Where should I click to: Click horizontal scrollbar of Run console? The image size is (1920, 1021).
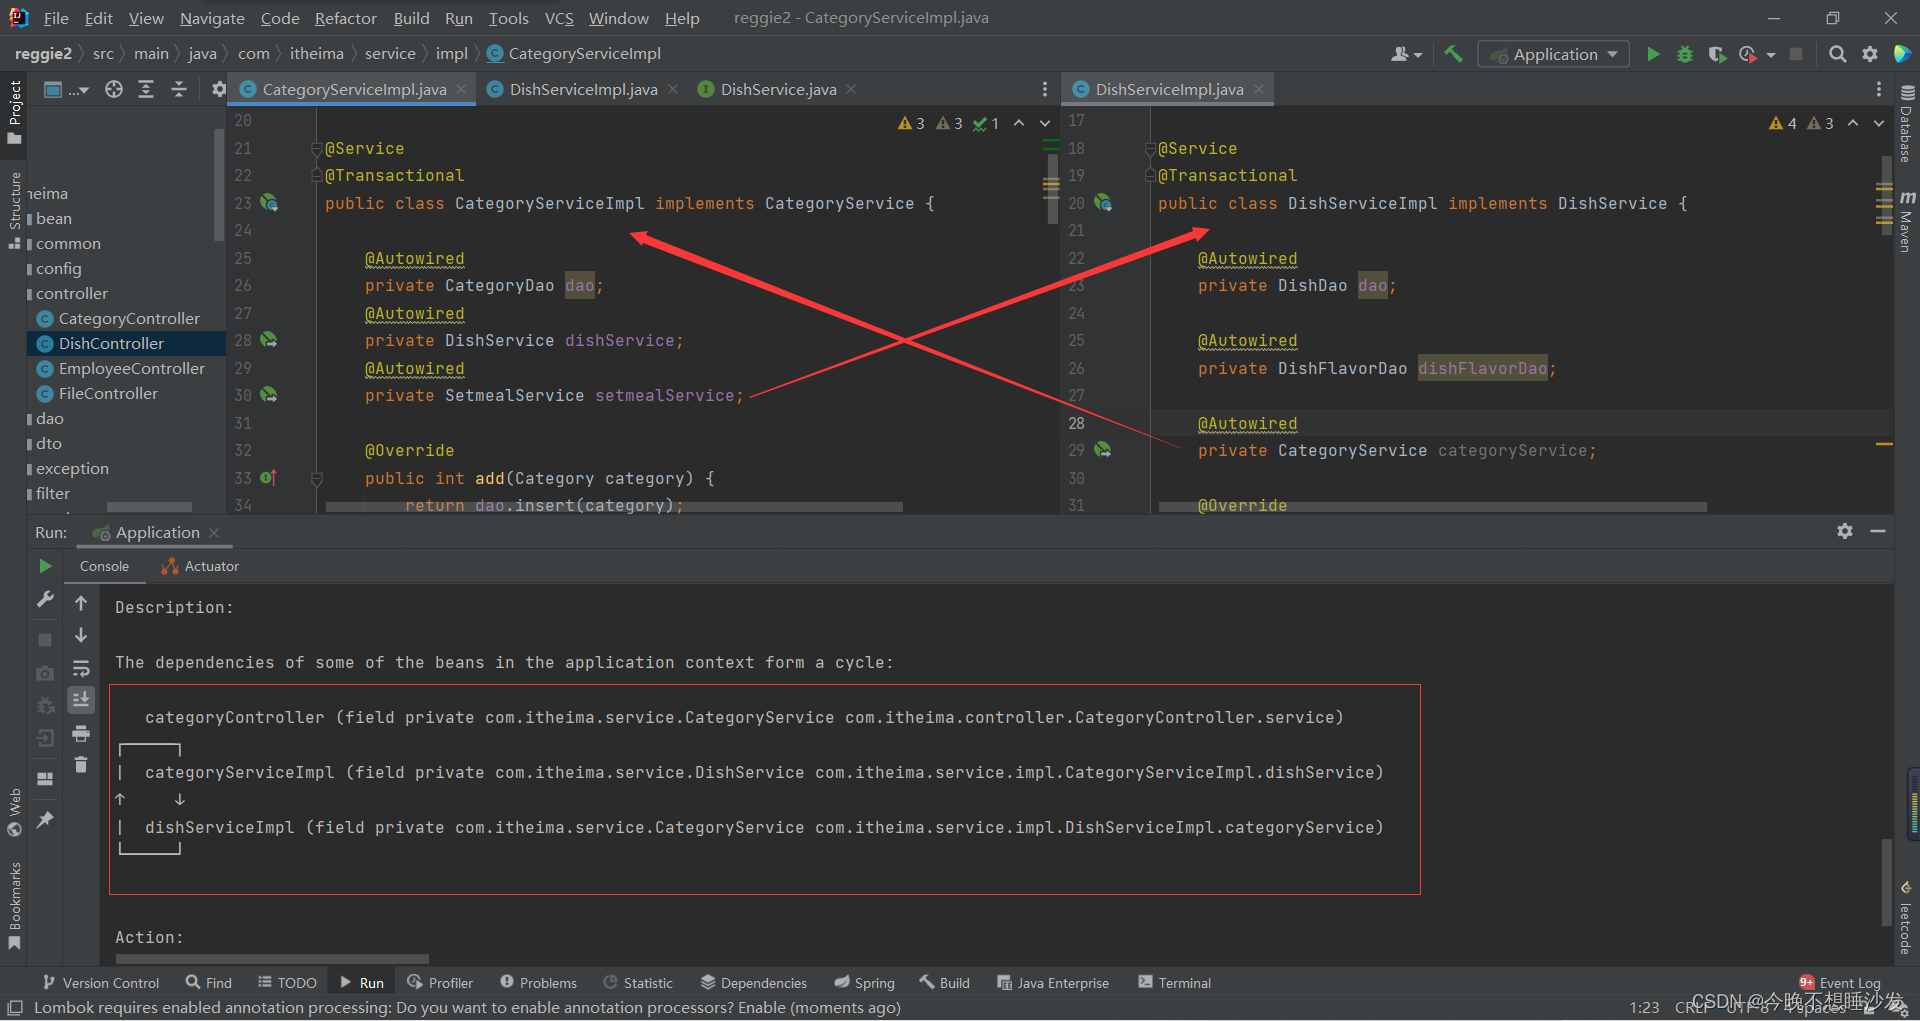(272, 958)
